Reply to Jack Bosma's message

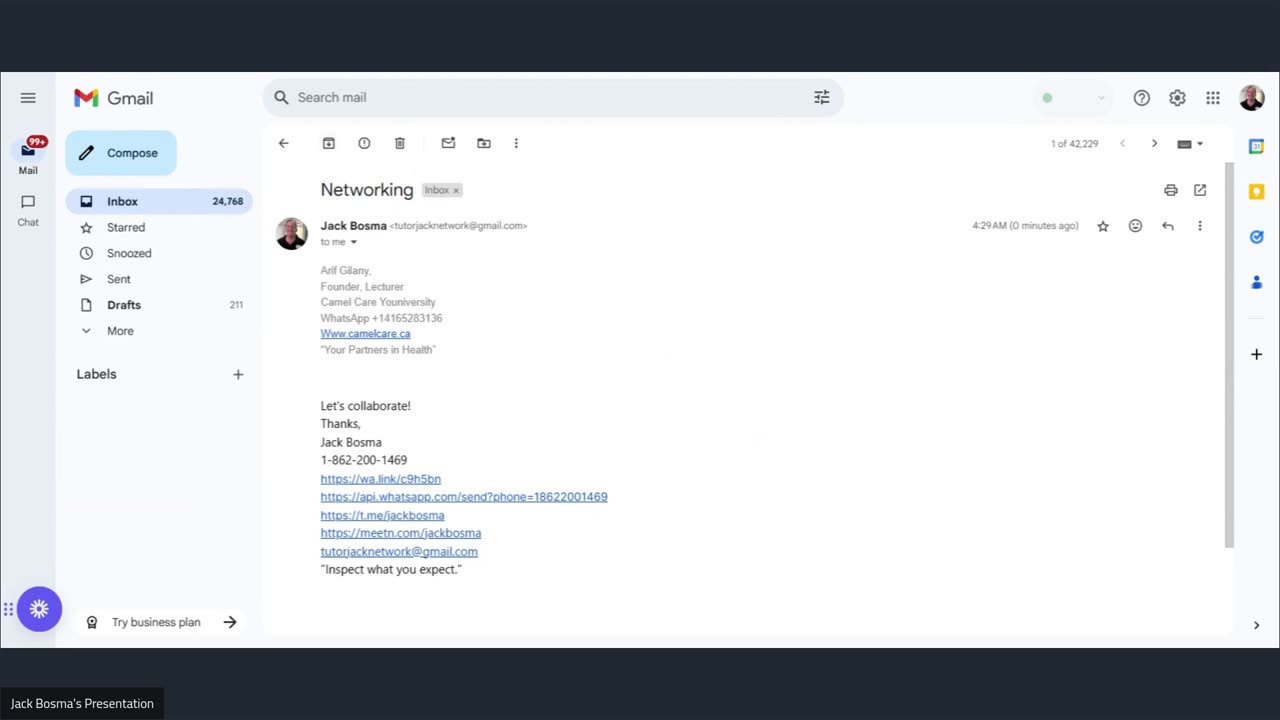tap(1168, 226)
